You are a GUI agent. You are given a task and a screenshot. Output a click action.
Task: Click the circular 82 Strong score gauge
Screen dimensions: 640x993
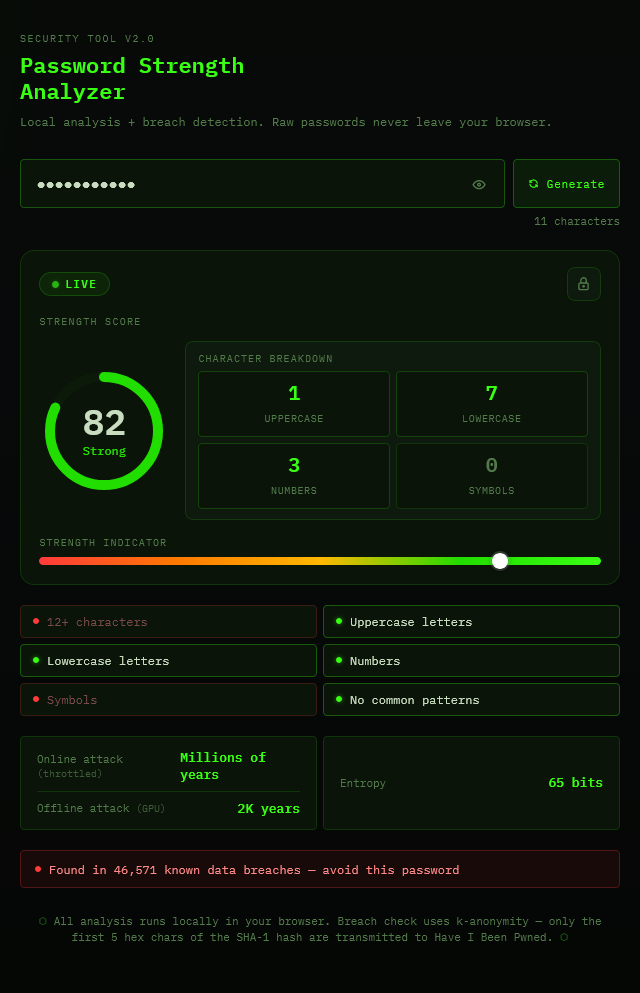[x=104, y=431]
